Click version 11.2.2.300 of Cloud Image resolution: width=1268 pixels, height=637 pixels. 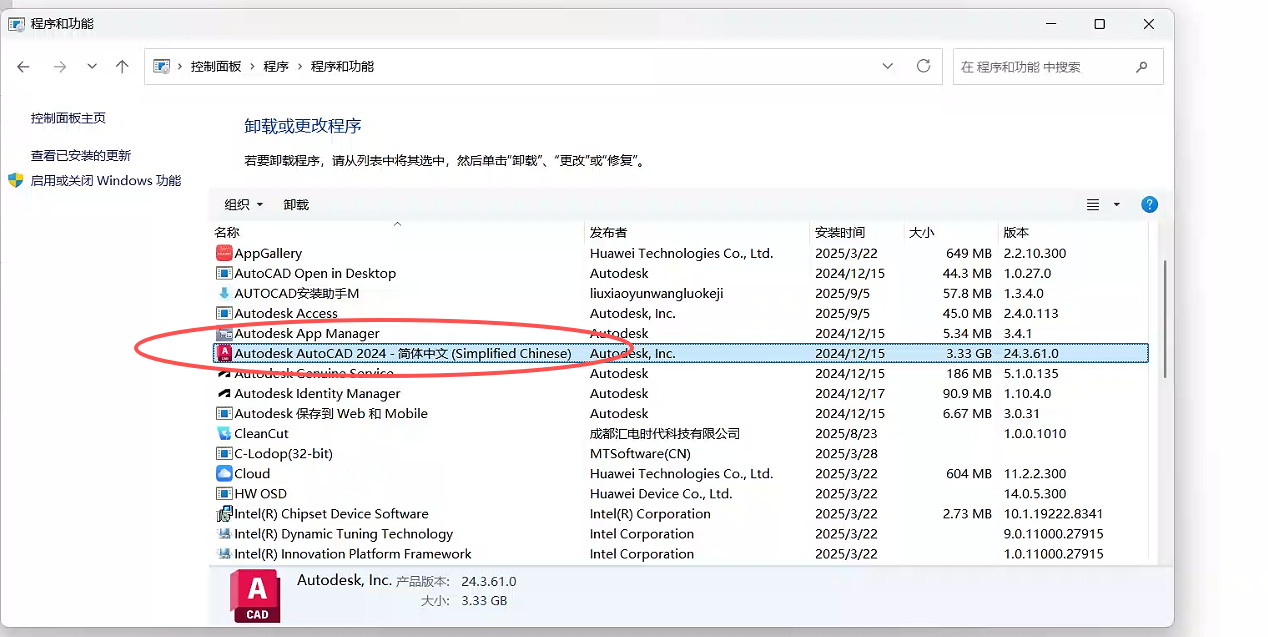coord(1035,473)
